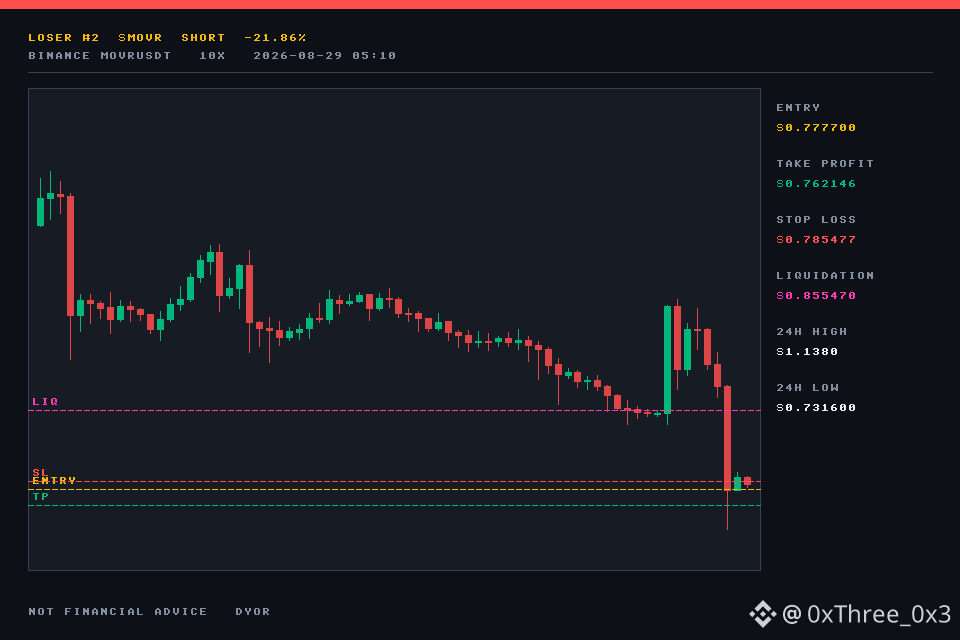Click the "$MOVR" ticker label

(x=140, y=37)
